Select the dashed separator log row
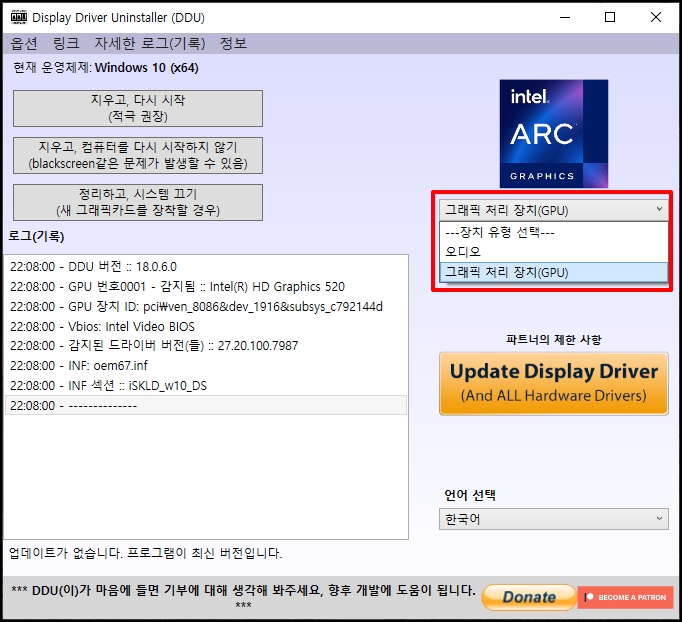This screenshot has height=622, width=682. coord(206,405)
